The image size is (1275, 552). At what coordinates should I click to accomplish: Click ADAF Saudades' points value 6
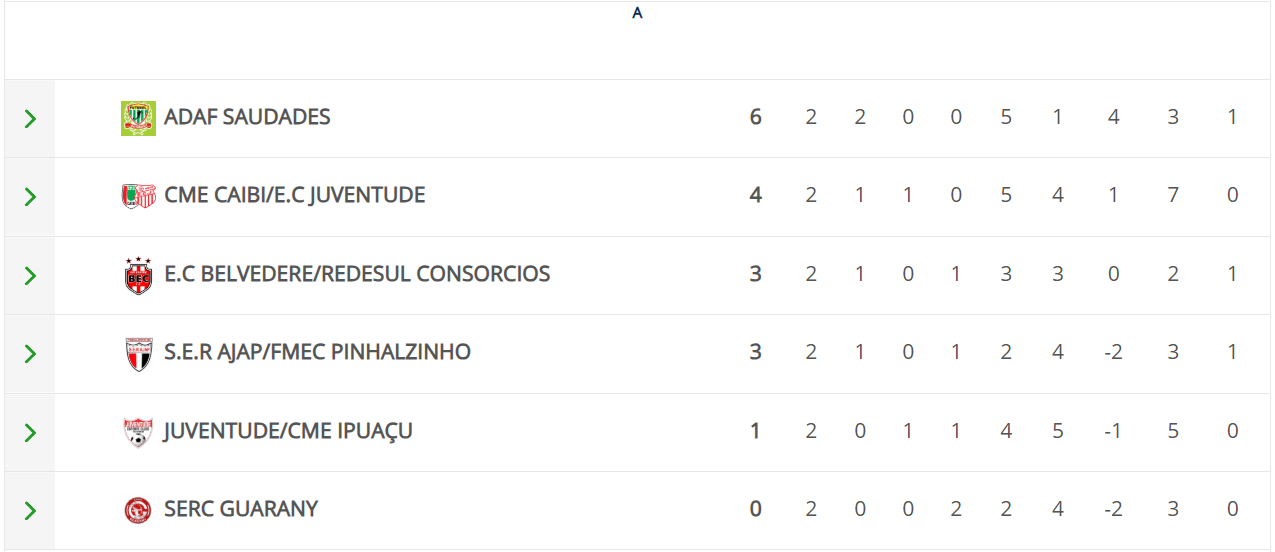[756, 117]
